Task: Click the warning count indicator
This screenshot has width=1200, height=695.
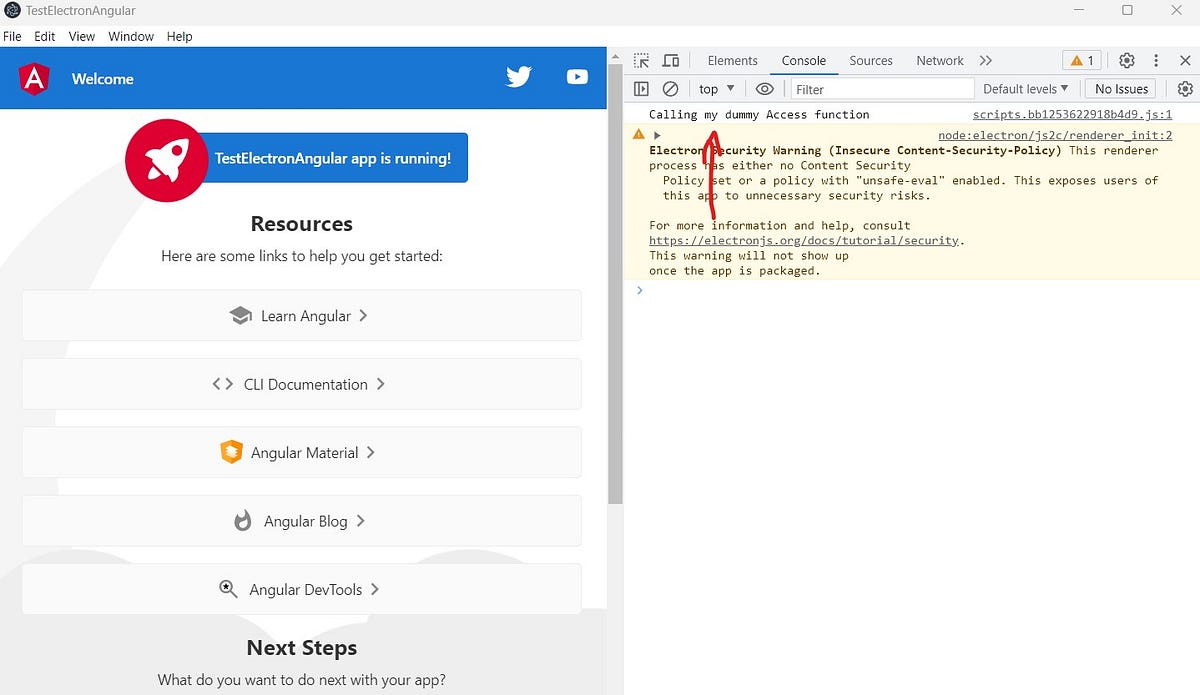Action: [1081, 60]
